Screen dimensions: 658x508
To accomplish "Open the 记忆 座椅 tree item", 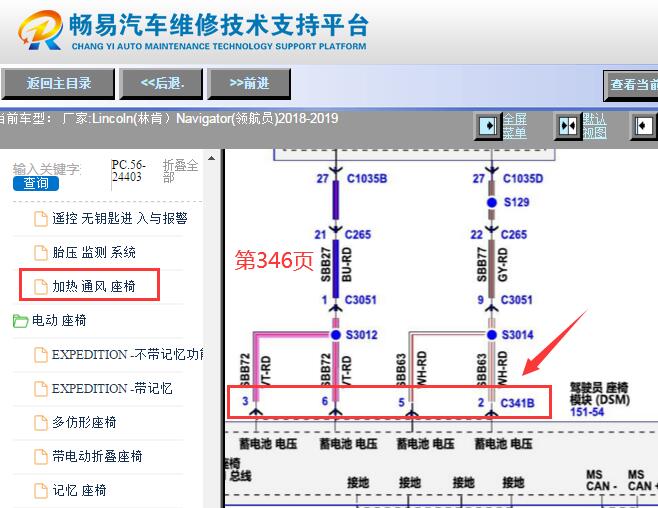I will (79, 490).
